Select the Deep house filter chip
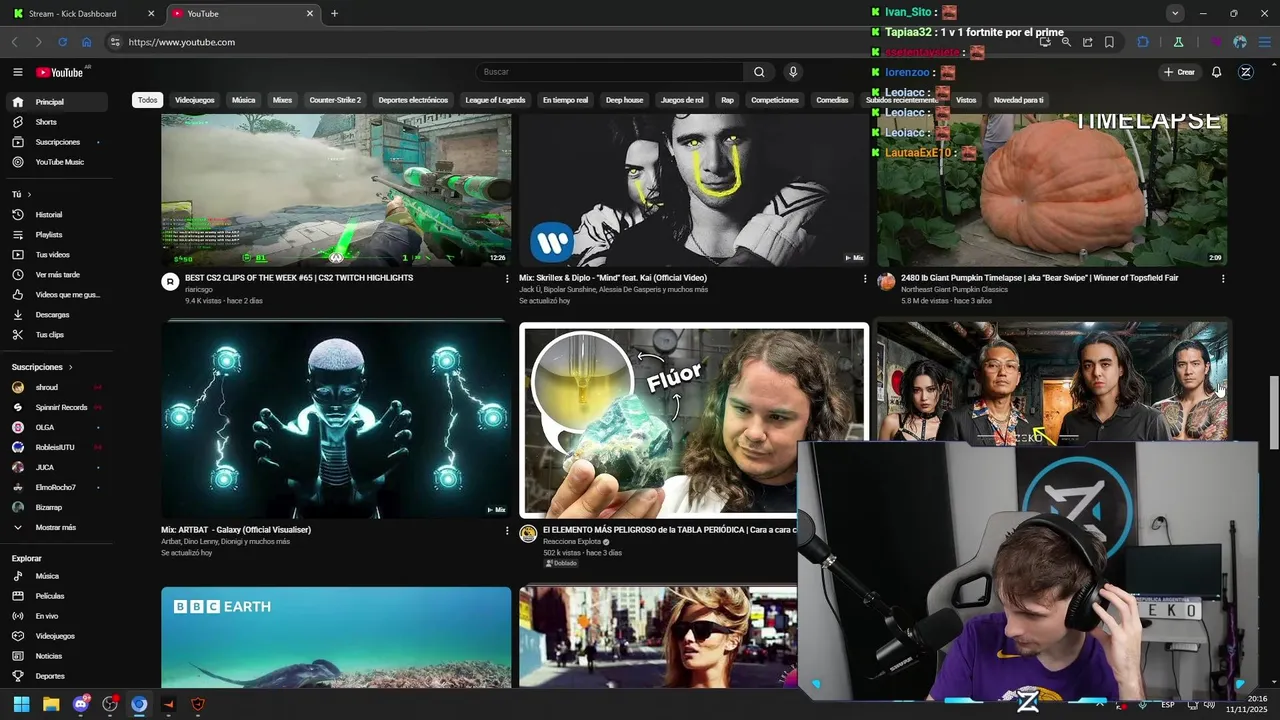Viewport: 1280px width, 720px height. click(x=624, y=100)
